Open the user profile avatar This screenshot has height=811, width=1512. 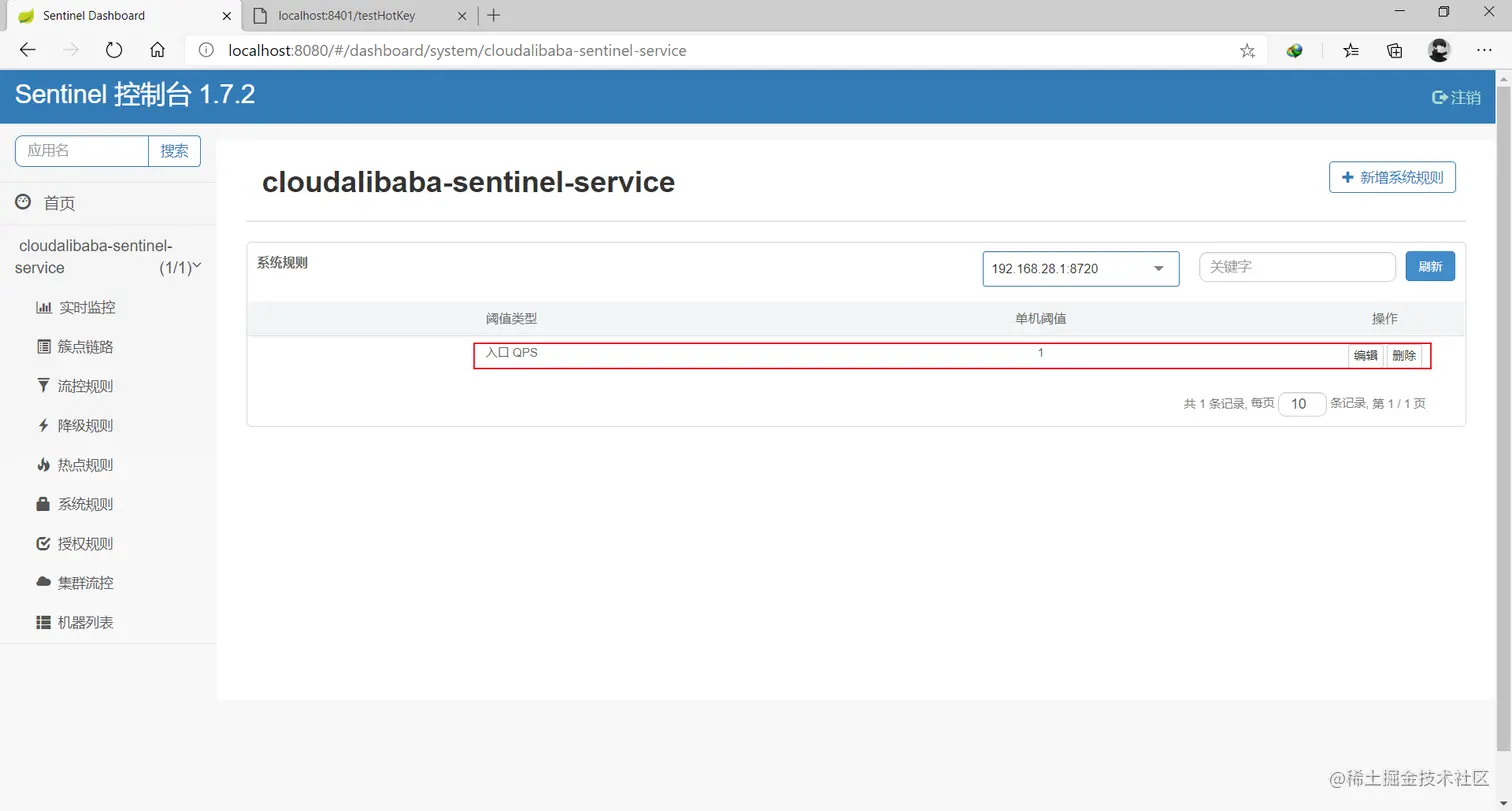coord(1439,50)
